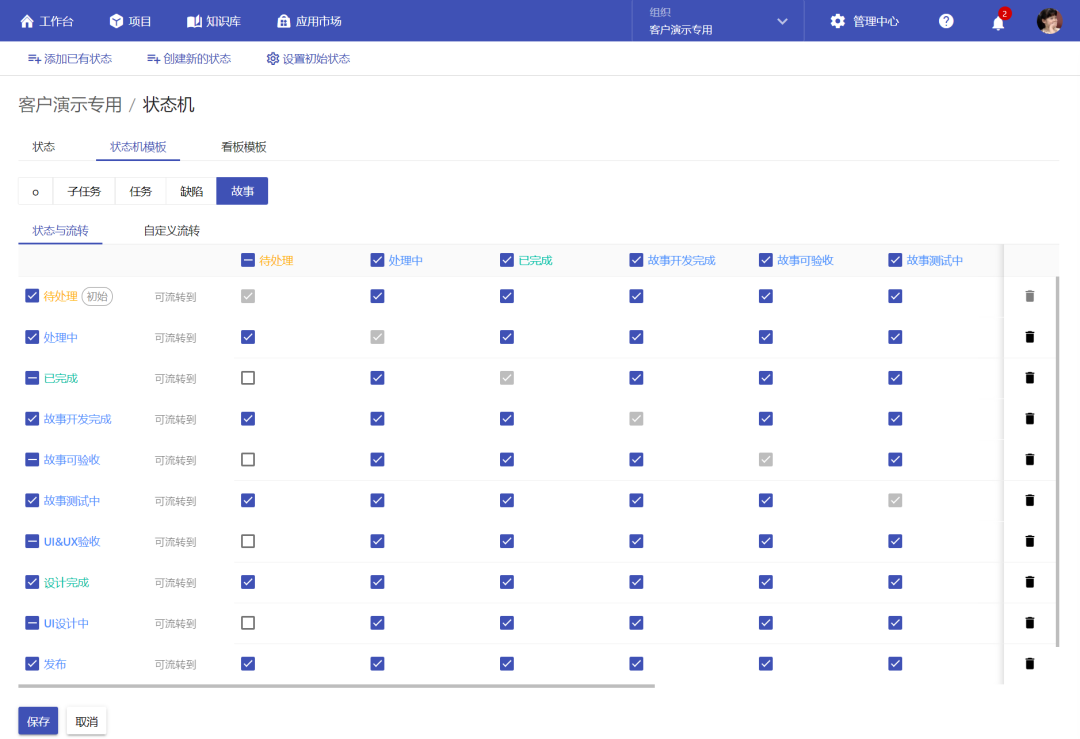Click the 保存 button
Viewport: 1080px width, 739px height.
pos(38,721)
